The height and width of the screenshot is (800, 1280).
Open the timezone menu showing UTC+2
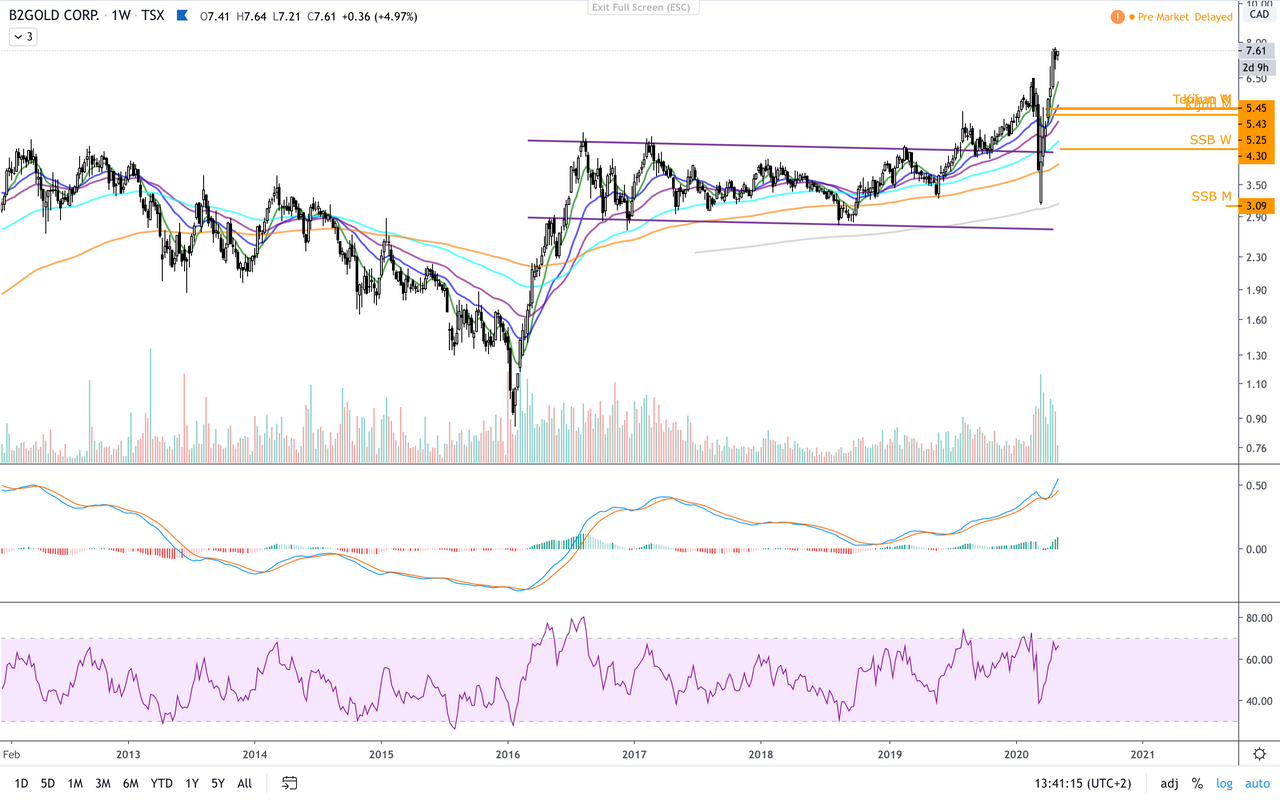click(x=1085, y=783)
